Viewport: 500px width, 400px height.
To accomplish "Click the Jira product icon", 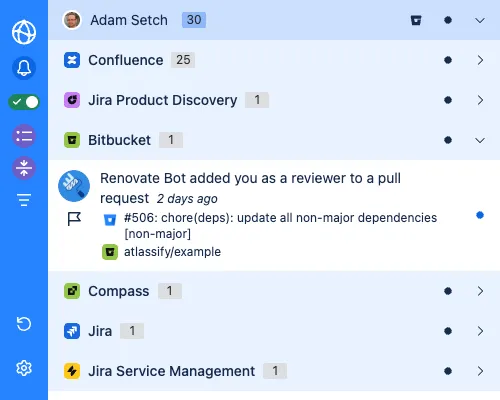I will pyautogui.click(x=72, y=331).
